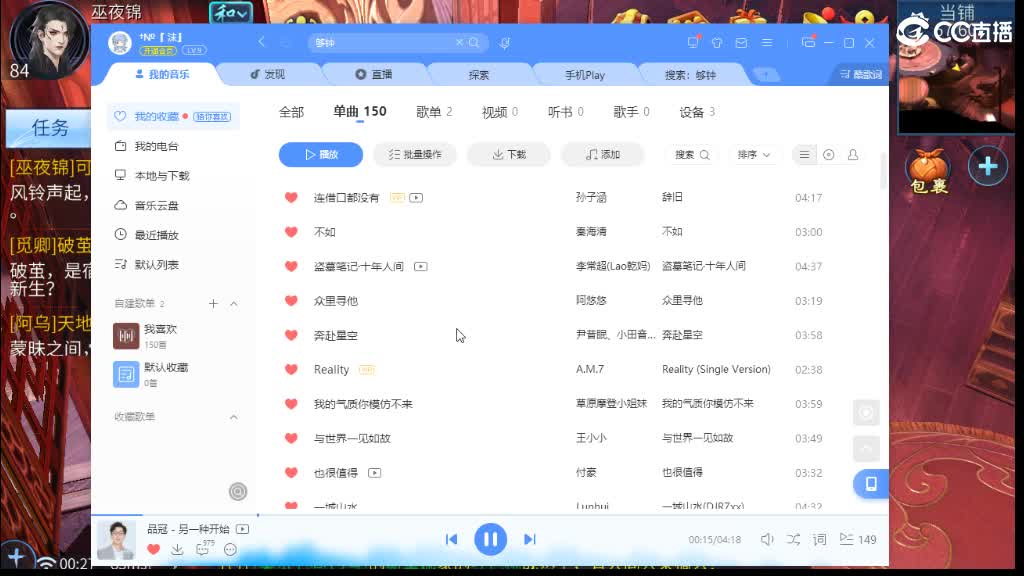This screenshot has height=576, width=1024.
Task: Collapse the 收藏歌单 section
Action: click(234, 417)
